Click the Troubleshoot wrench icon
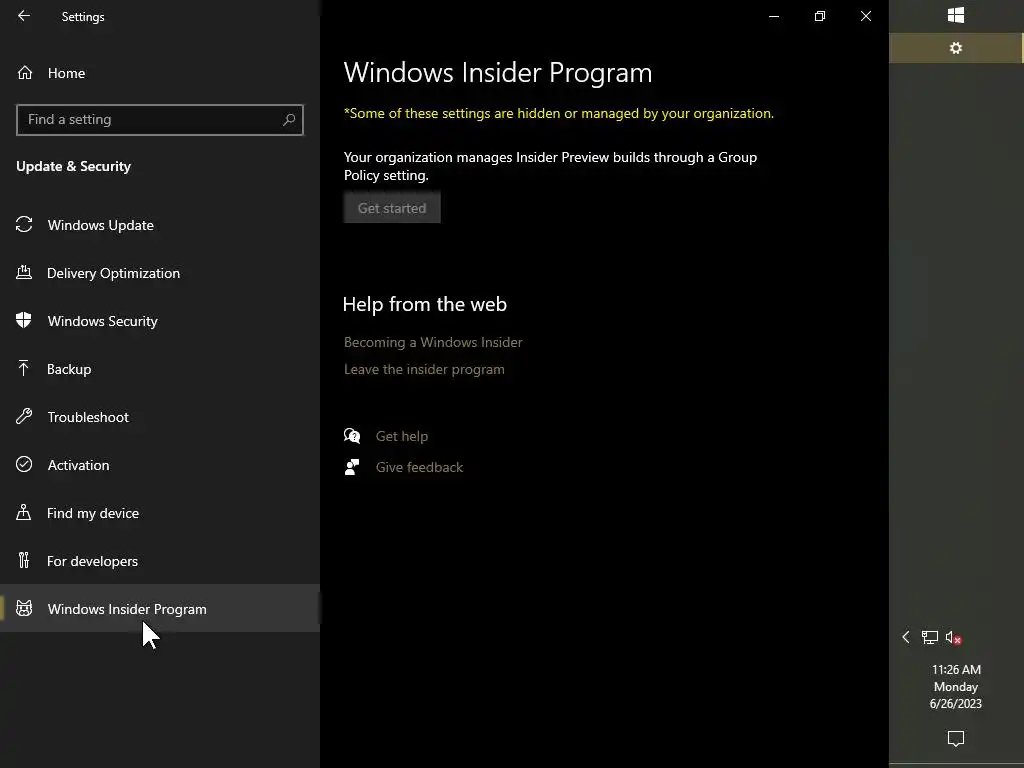1024x768 pixels. 24,416
